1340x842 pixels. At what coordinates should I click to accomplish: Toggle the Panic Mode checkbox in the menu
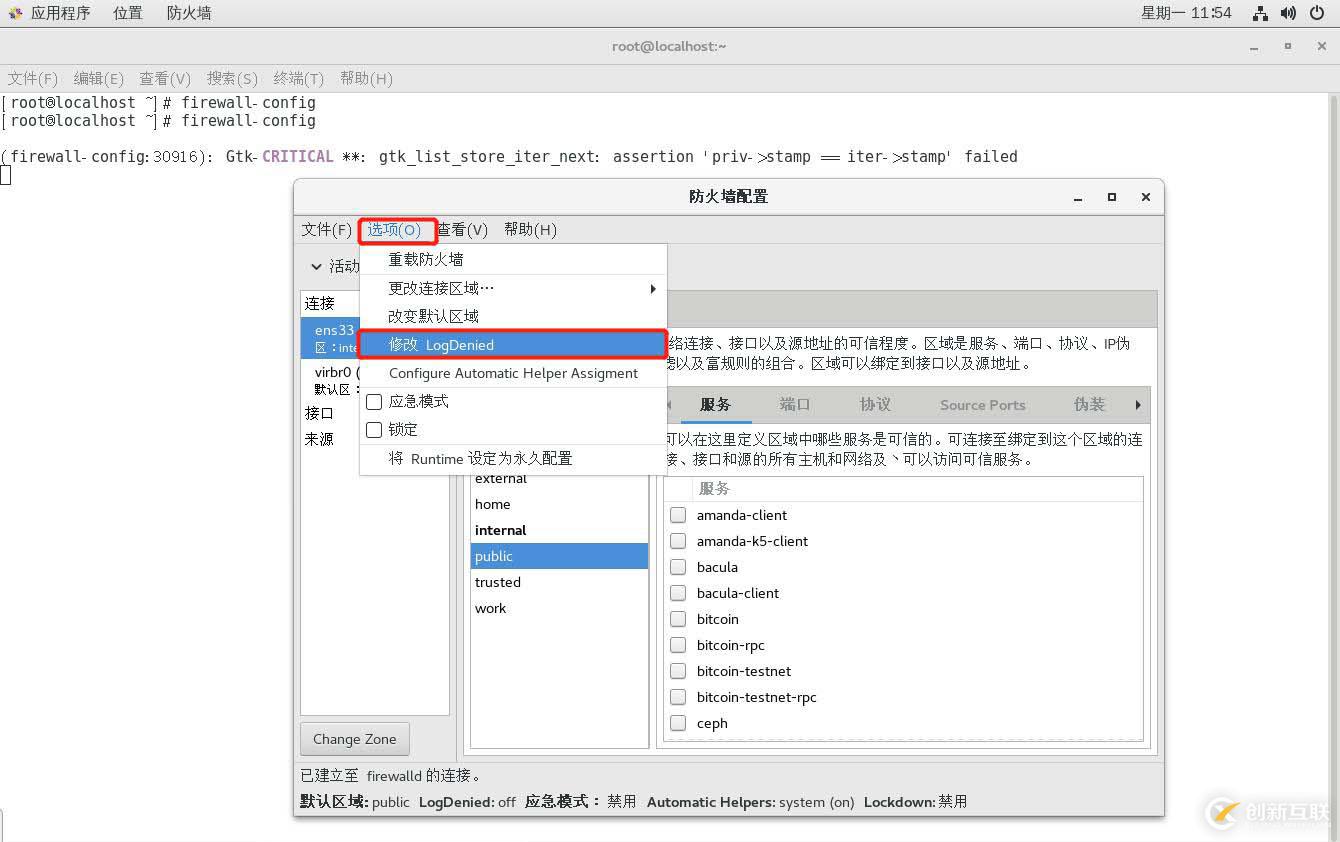[374, 401]
